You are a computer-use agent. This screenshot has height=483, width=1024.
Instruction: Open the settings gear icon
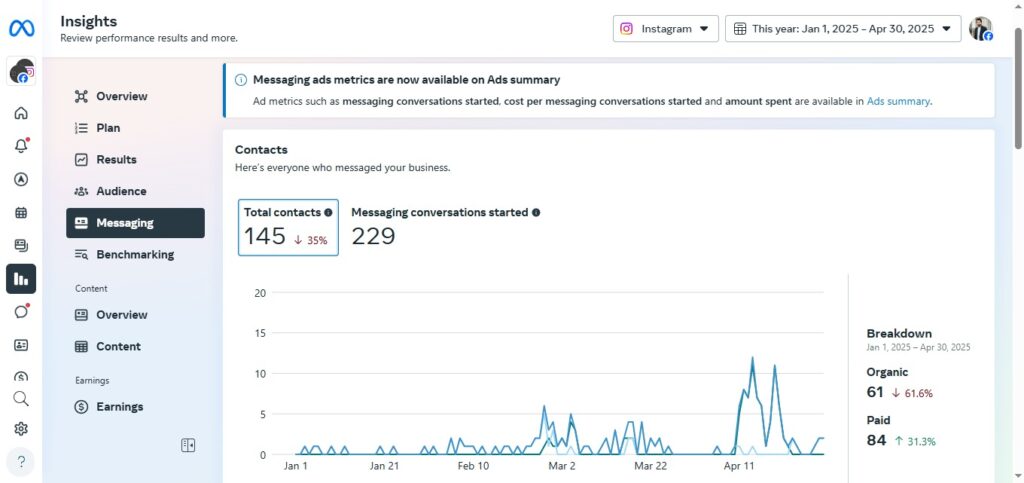coord(21,429)
